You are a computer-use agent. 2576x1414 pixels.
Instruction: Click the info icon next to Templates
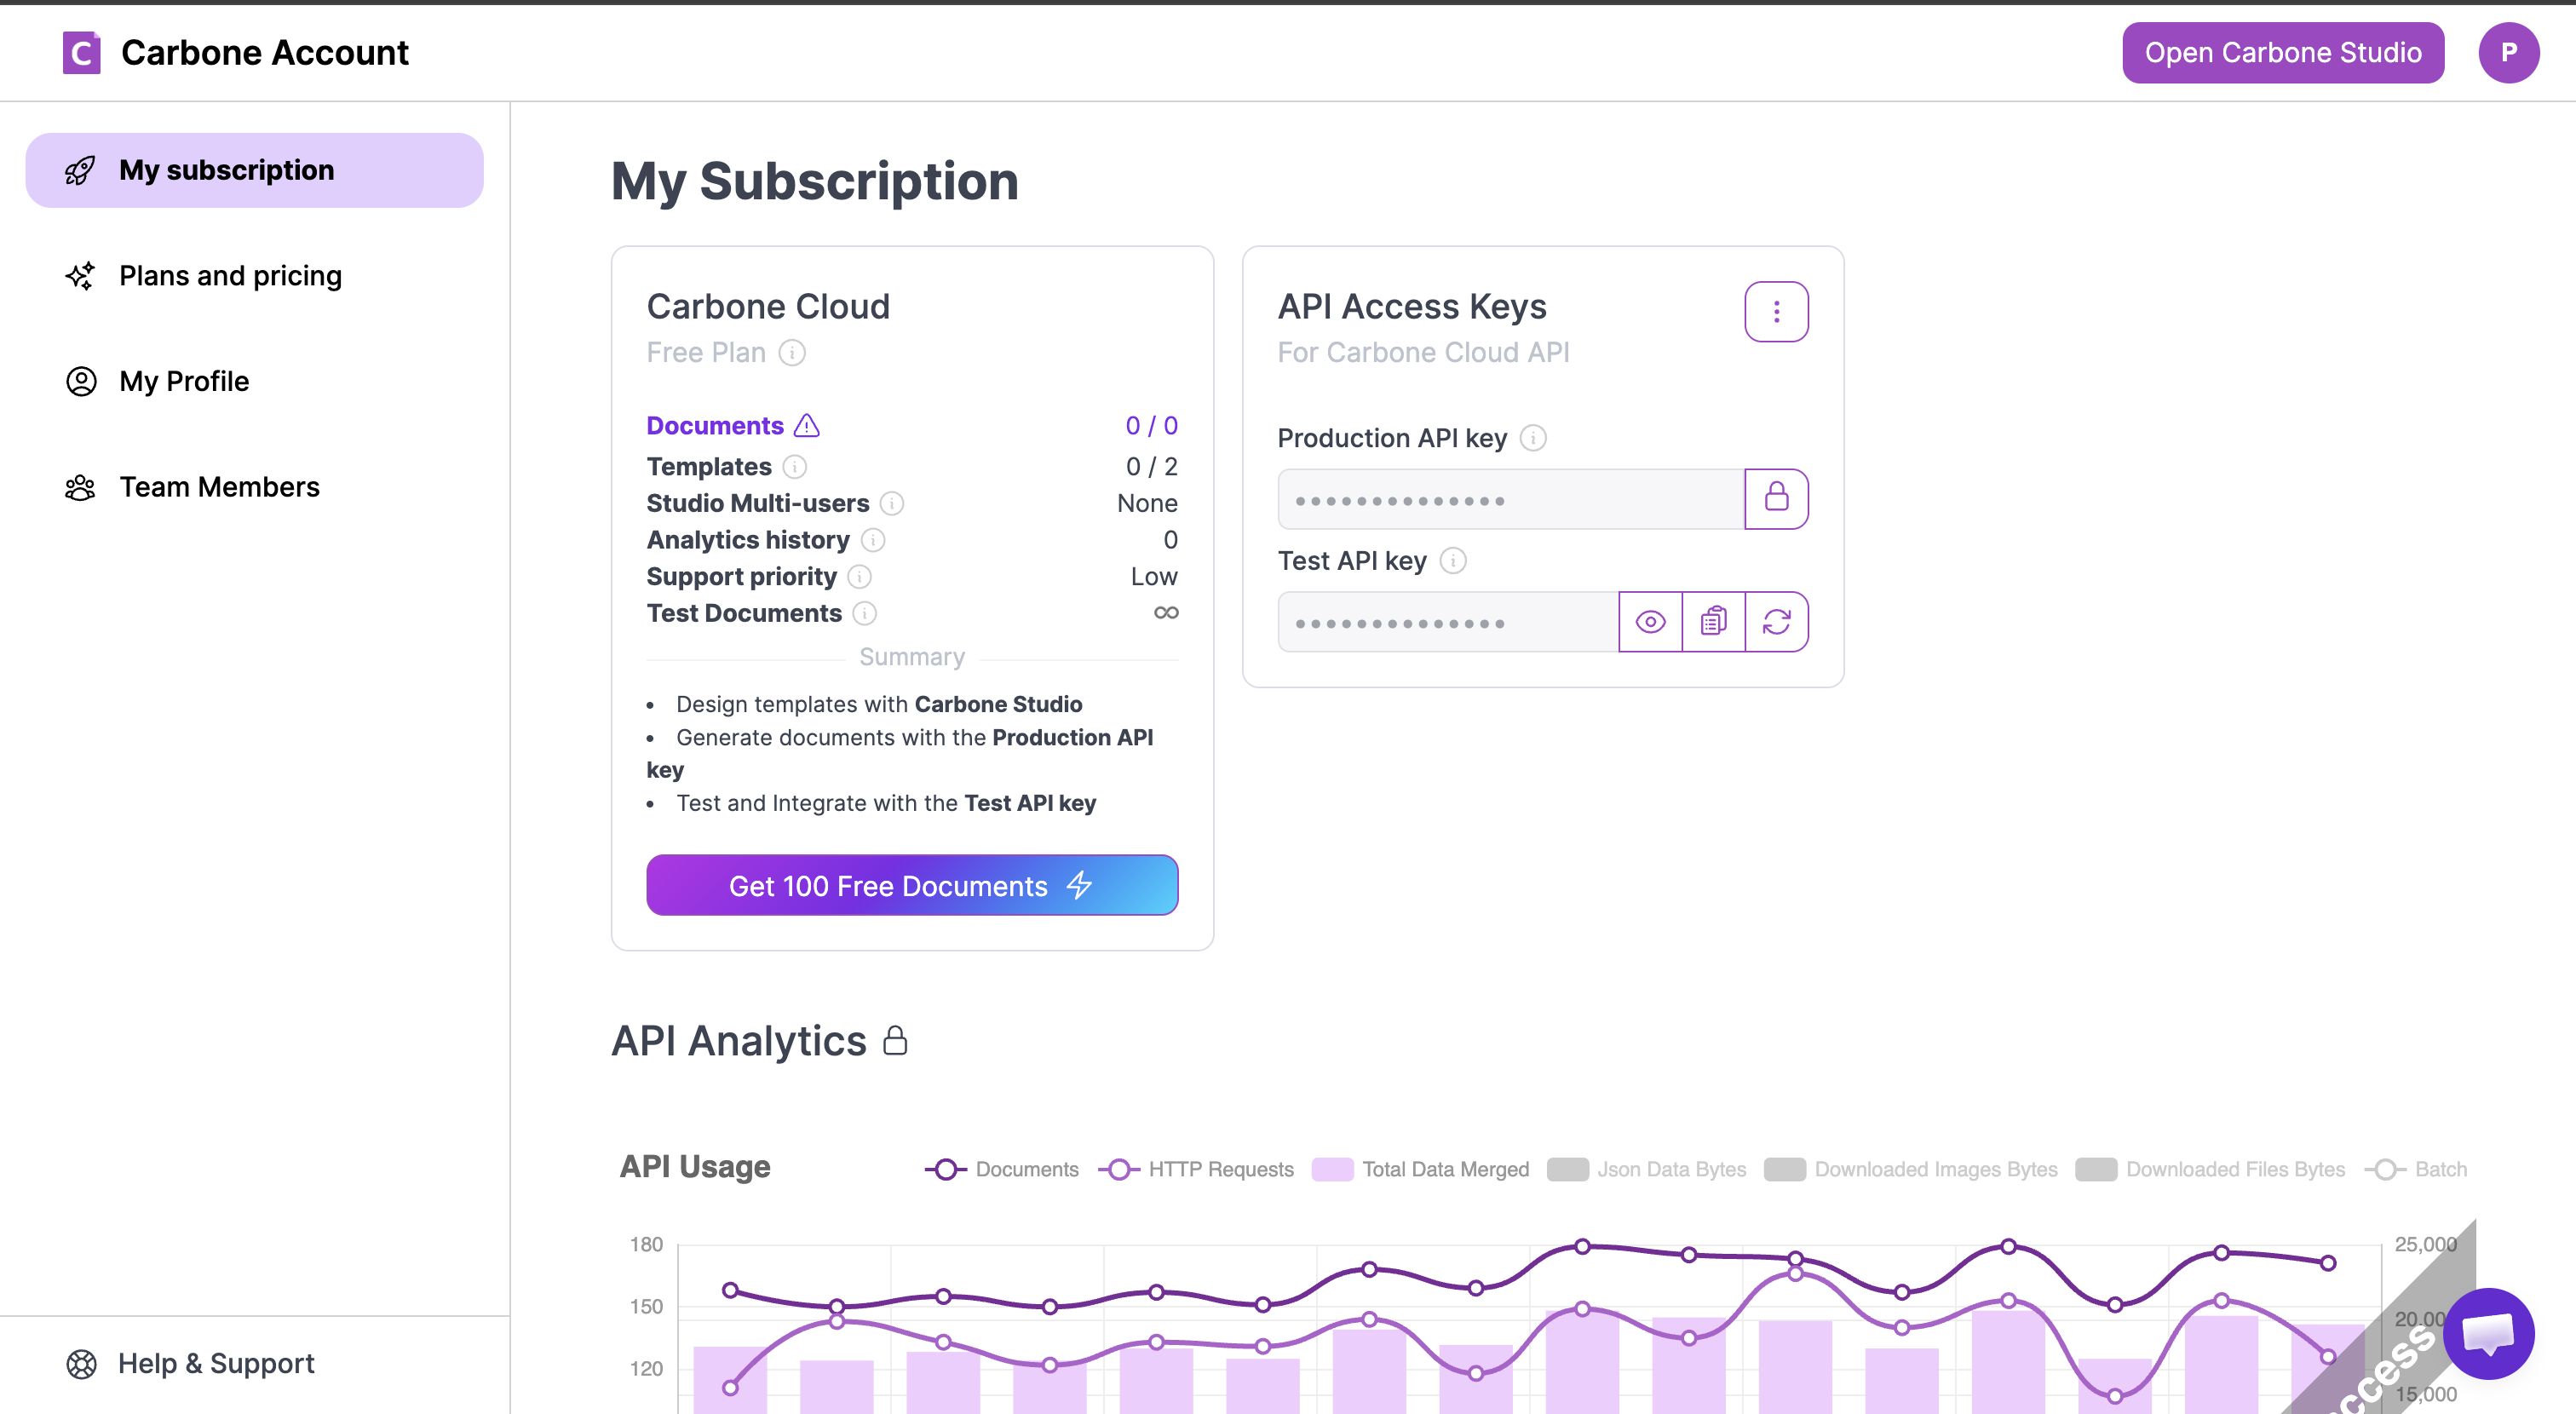pos(794,467)
